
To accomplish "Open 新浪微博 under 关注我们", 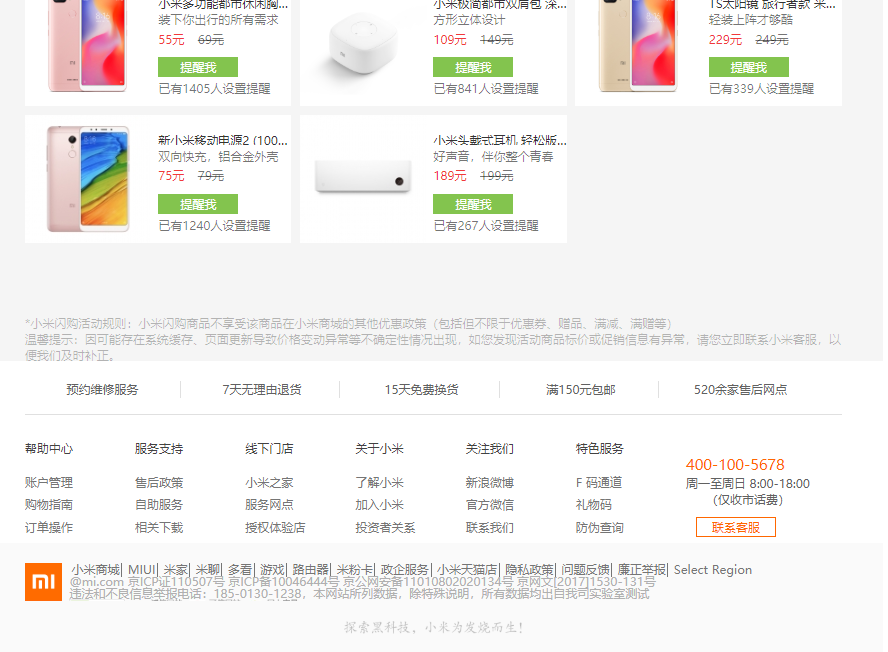I will pyautogui.click(x=489, y=483).
